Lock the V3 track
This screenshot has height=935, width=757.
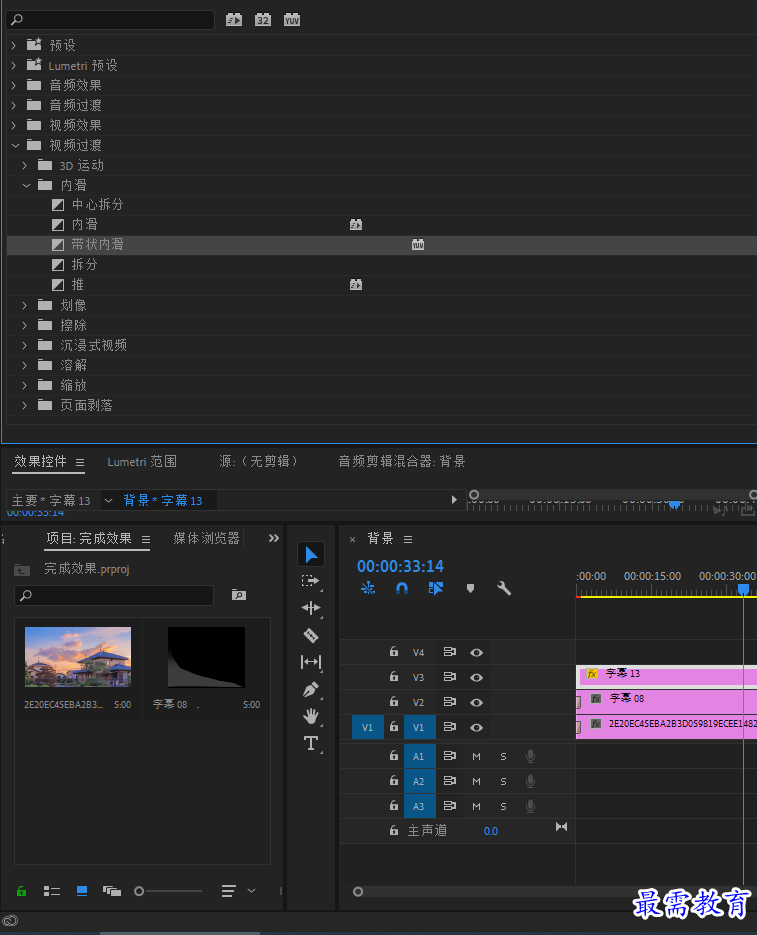tap(394, 676)
